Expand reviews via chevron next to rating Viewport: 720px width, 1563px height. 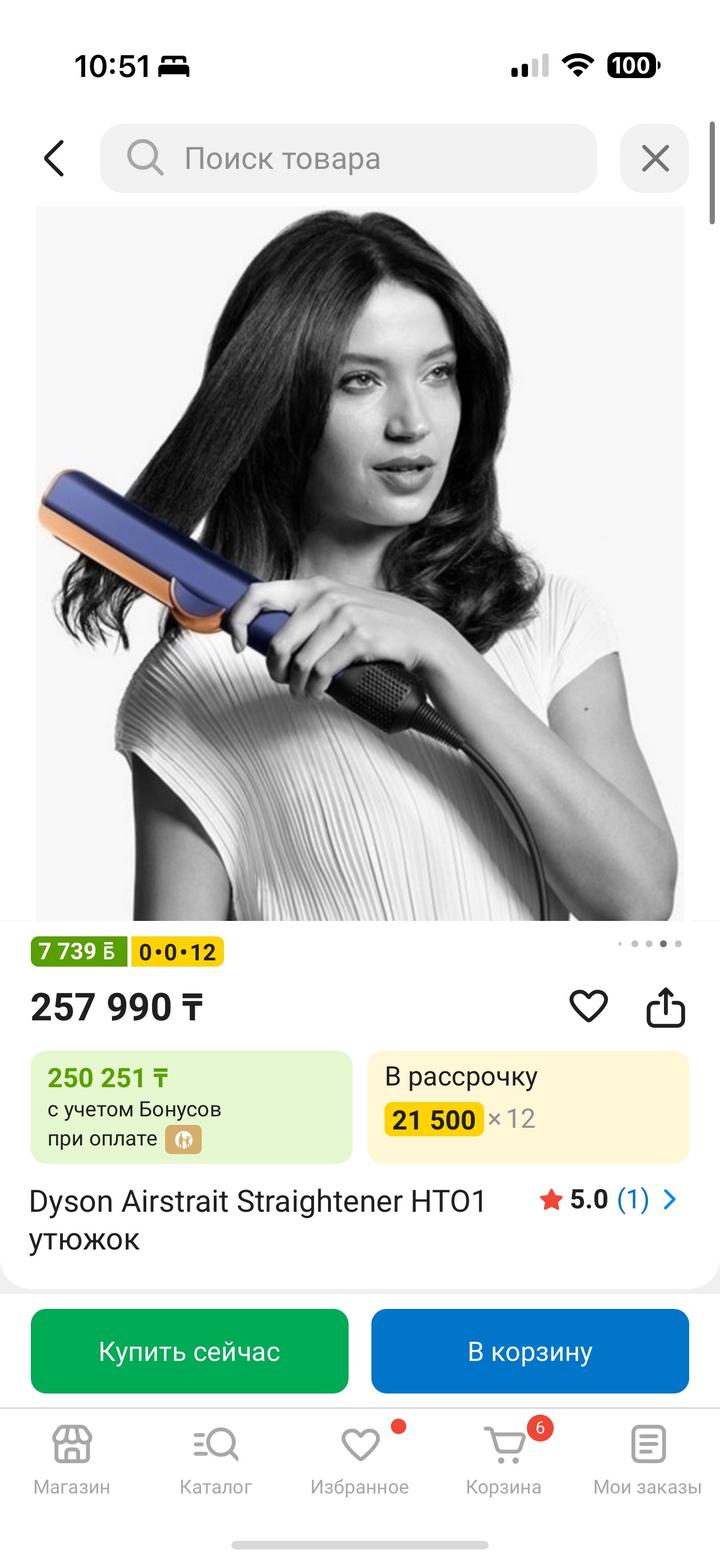click(x=670, y=1199)
